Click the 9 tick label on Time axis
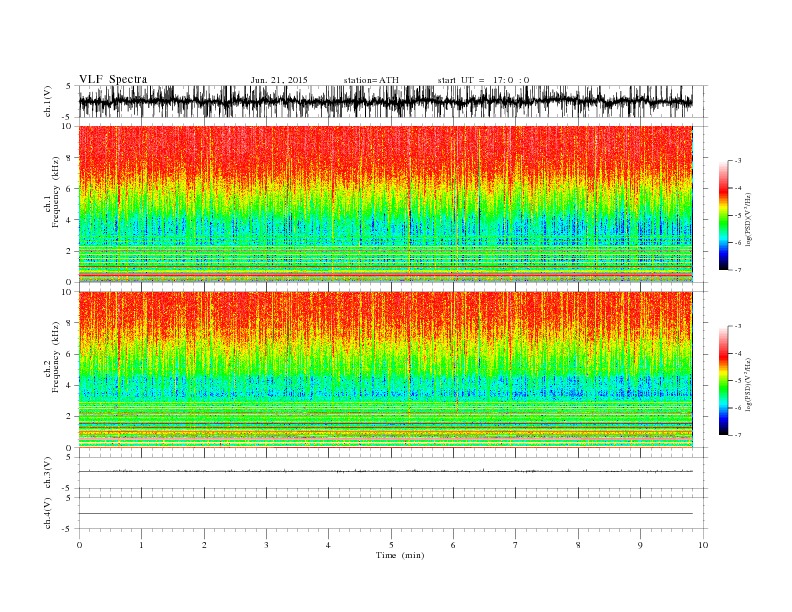The width and height of the screenshot is (792, 612). (640, 545)
